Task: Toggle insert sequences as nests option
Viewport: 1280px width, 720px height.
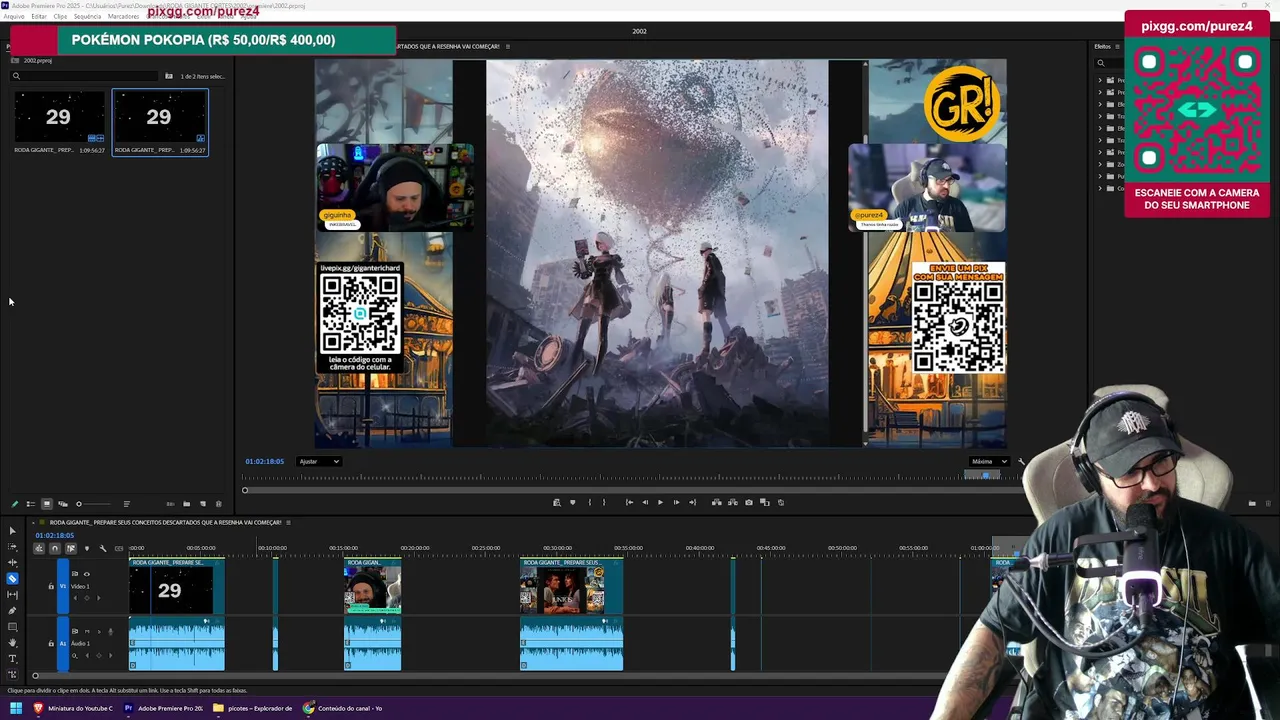Action: 40,548
